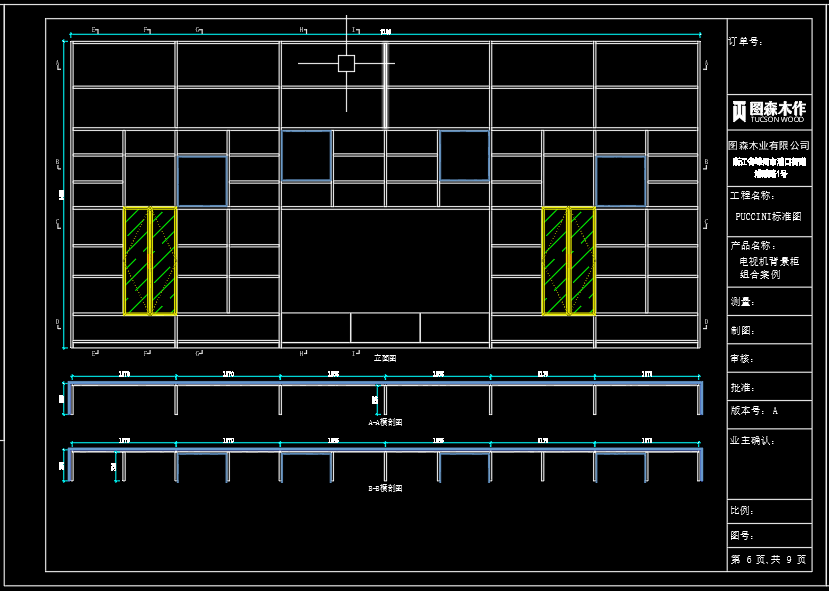
Task: Select the leftmost green hatched door panel
Action: tap(137, 261)
